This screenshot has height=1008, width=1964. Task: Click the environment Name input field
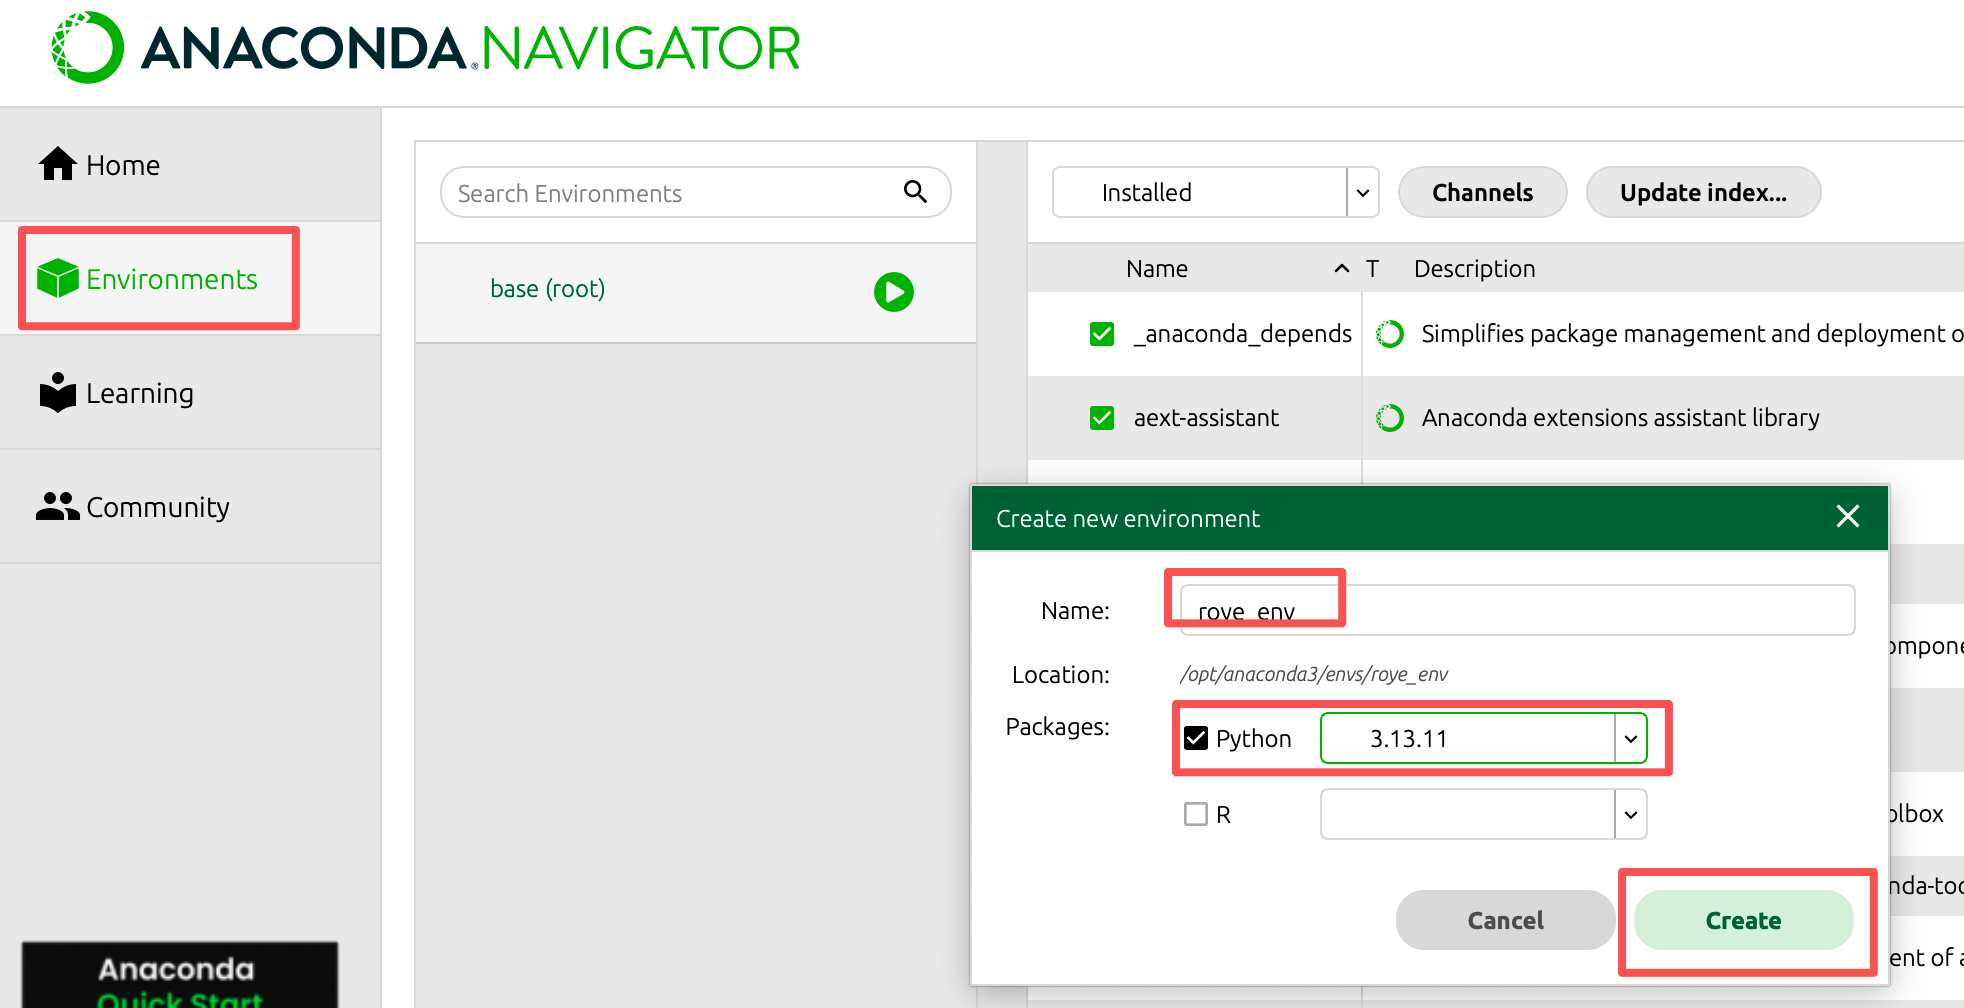[x=1517, y=610]
